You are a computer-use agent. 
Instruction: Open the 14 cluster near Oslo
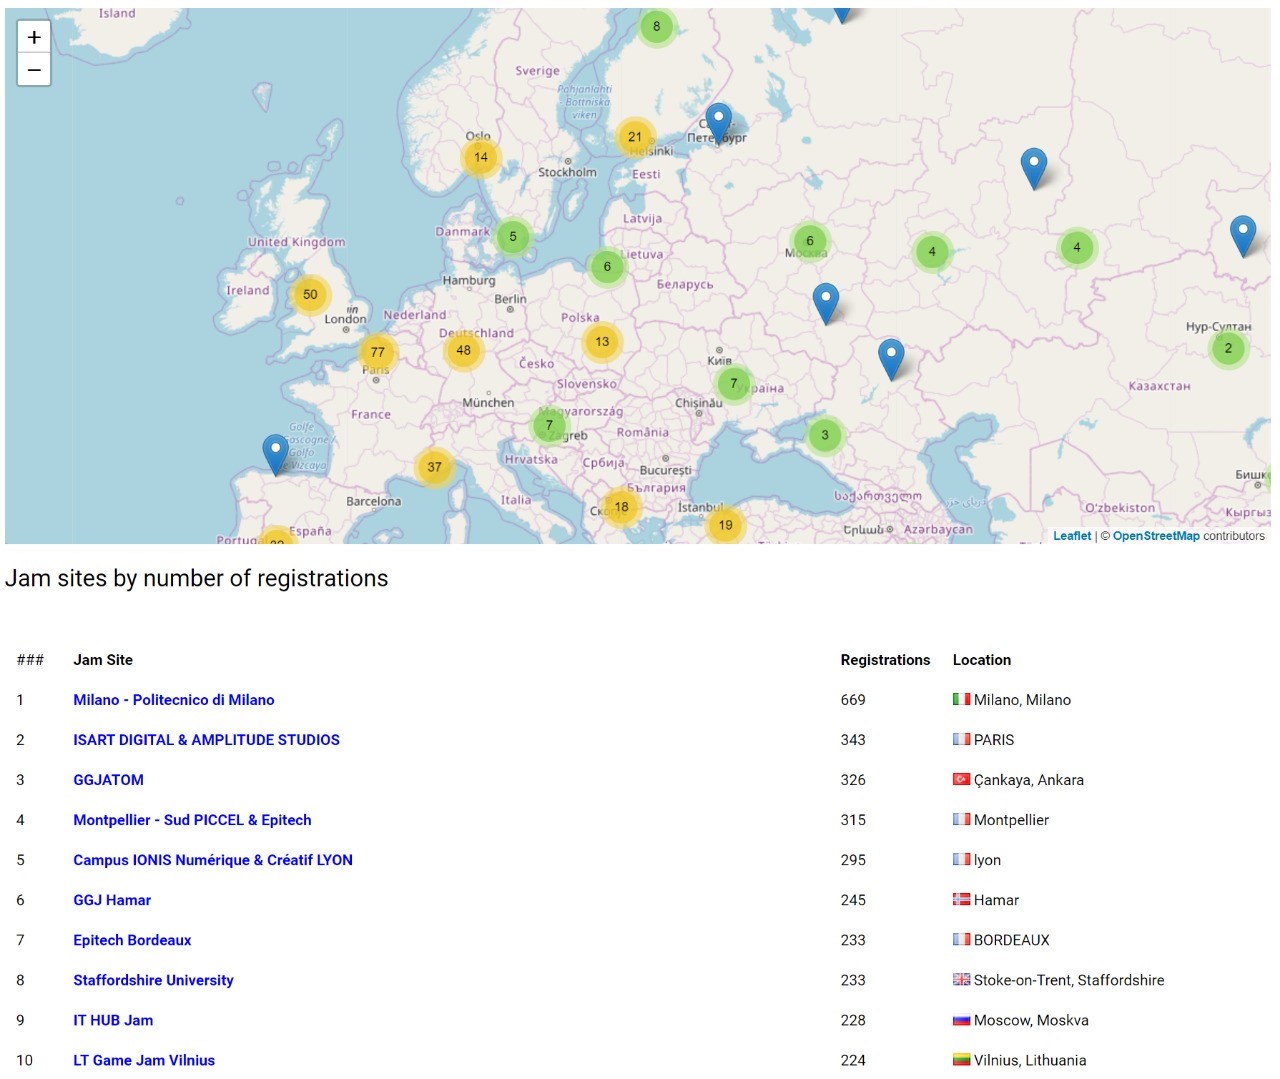coord(481,157)
